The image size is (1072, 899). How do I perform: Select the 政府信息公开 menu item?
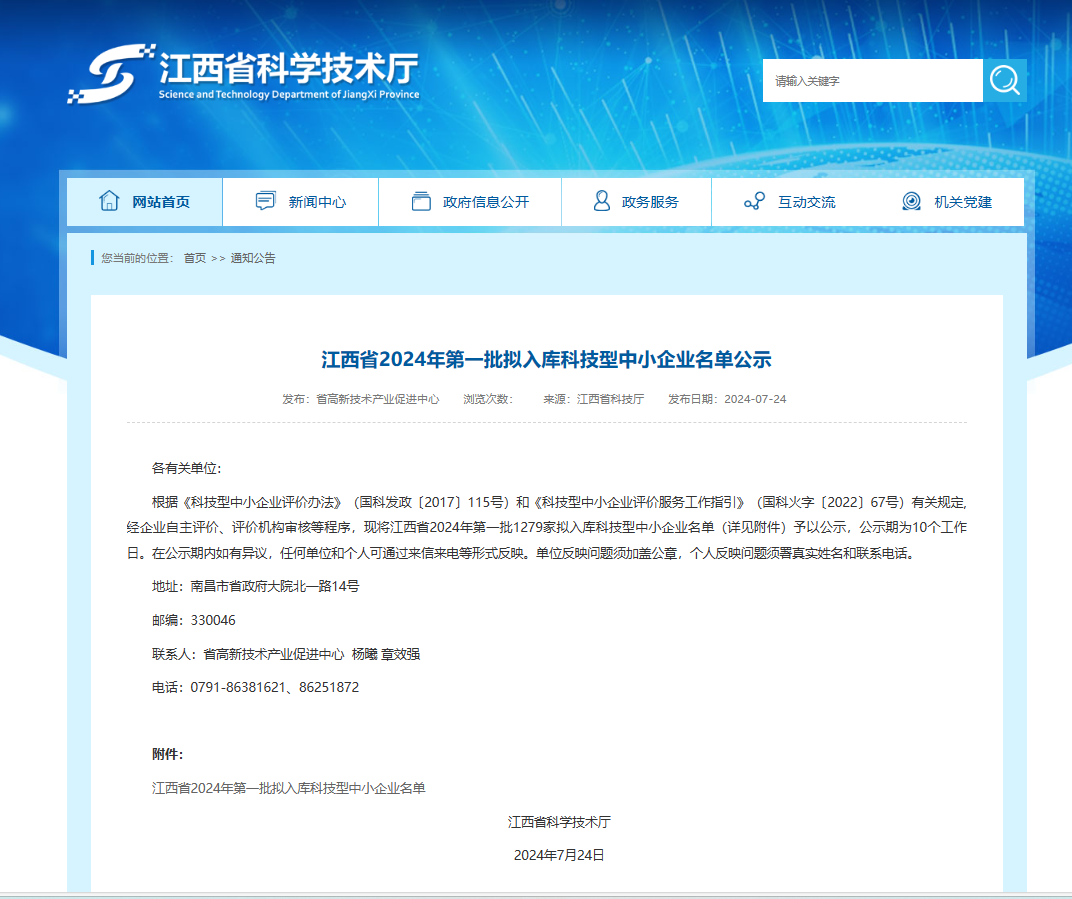486,202
